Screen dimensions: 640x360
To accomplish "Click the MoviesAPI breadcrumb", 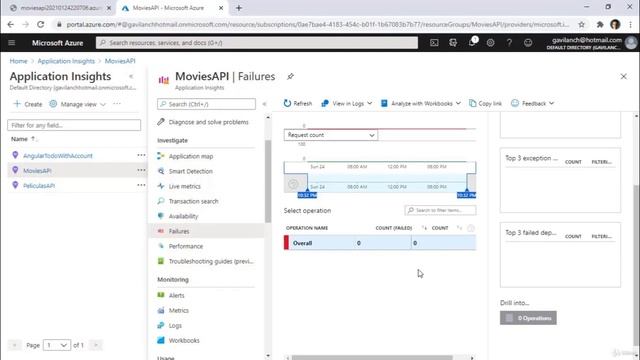I will click(120, 61).
